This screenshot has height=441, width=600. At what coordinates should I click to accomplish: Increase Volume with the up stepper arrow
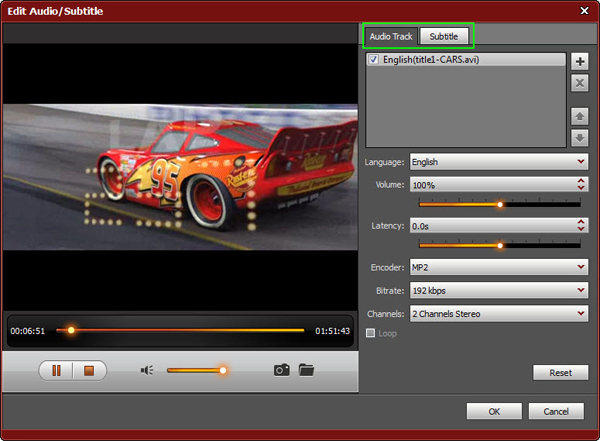581,181
